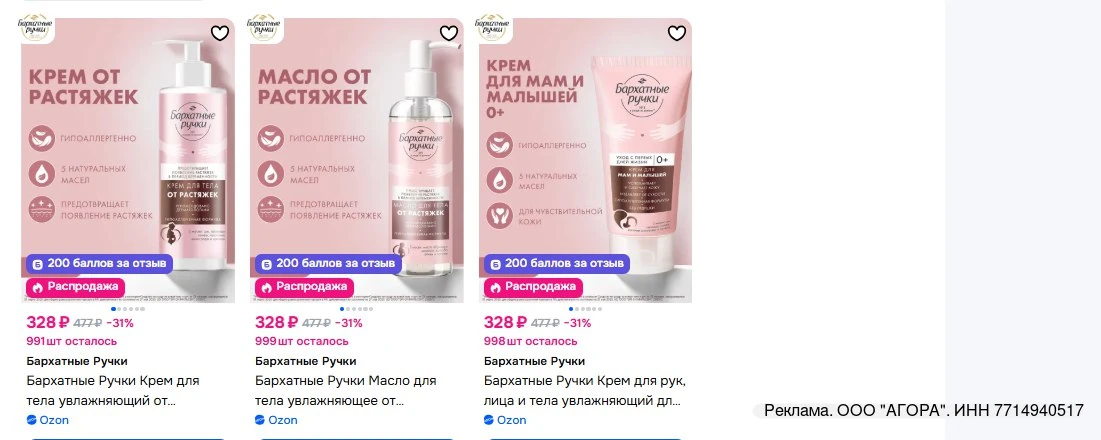Image resolution: width=1101 pixels, height=440 pixels.
Task: Click Бархатные Ручки logo on oil card
Action: point(262,28)
